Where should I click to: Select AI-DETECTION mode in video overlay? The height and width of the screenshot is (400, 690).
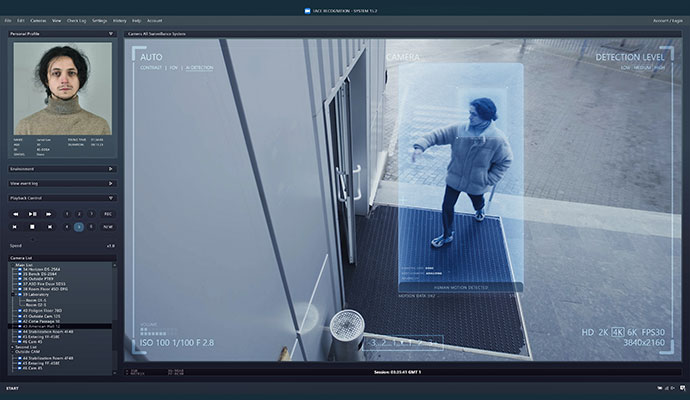(x=199, y=68)
